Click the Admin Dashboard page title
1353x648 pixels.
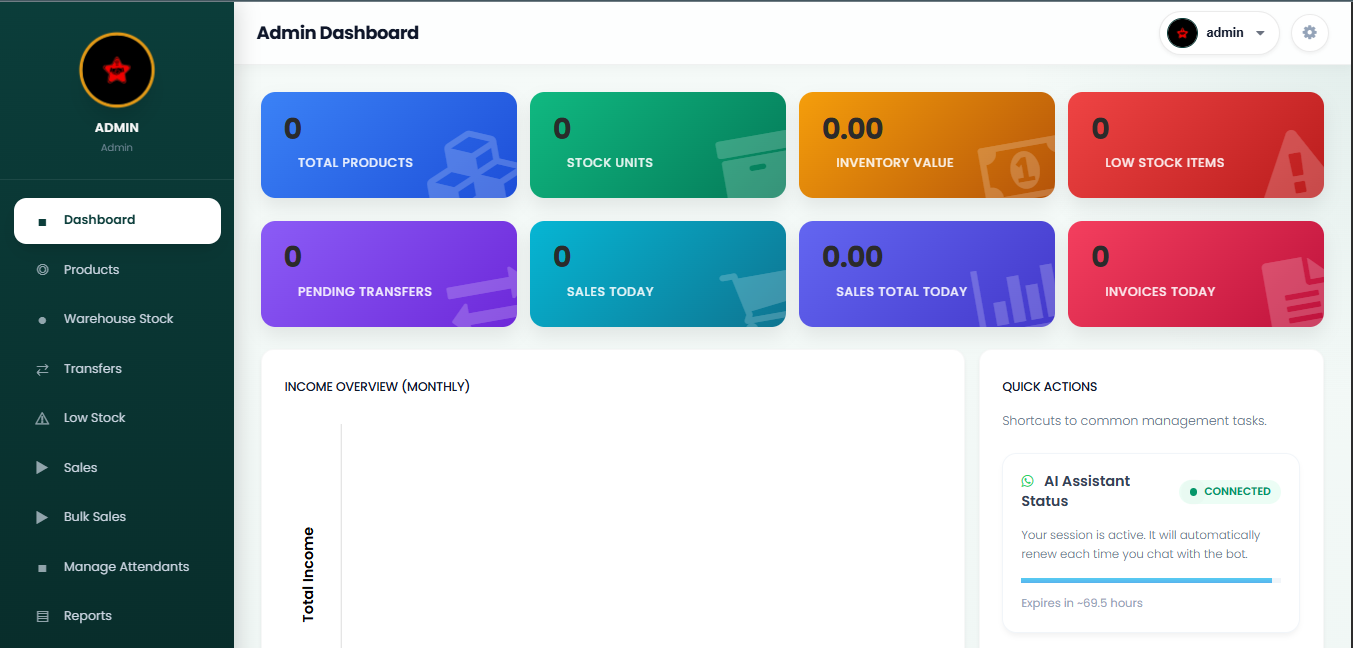338,33
